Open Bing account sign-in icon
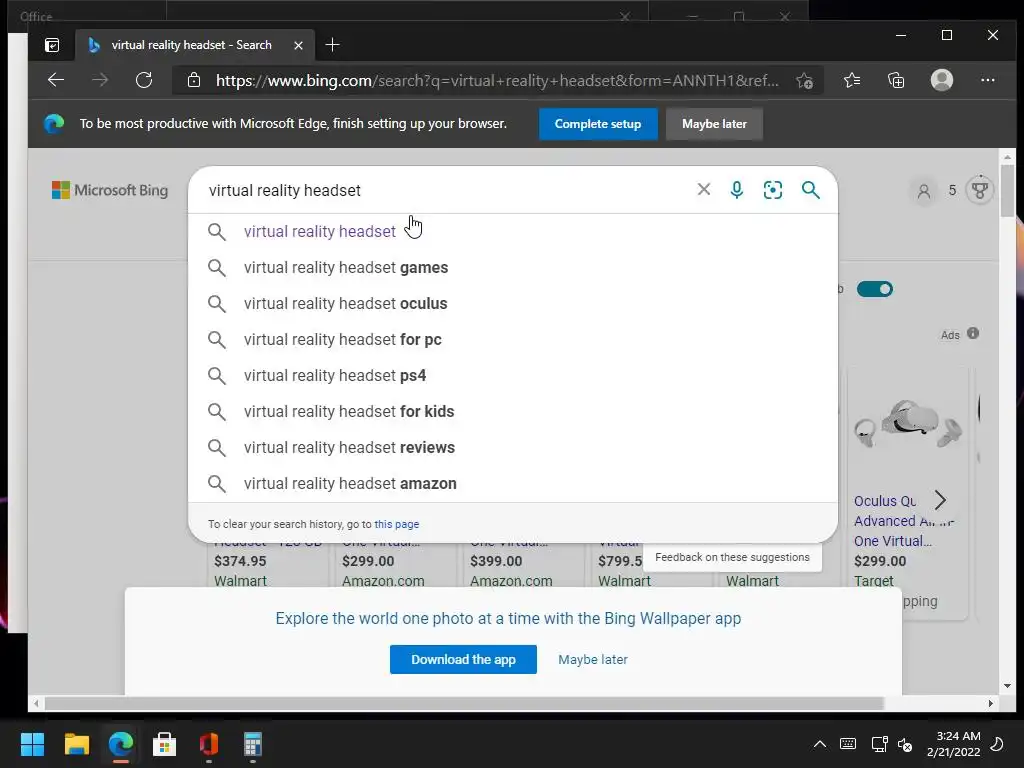Screen dimensions: 1024x768 pyautogui.click(x=923, y=191)
